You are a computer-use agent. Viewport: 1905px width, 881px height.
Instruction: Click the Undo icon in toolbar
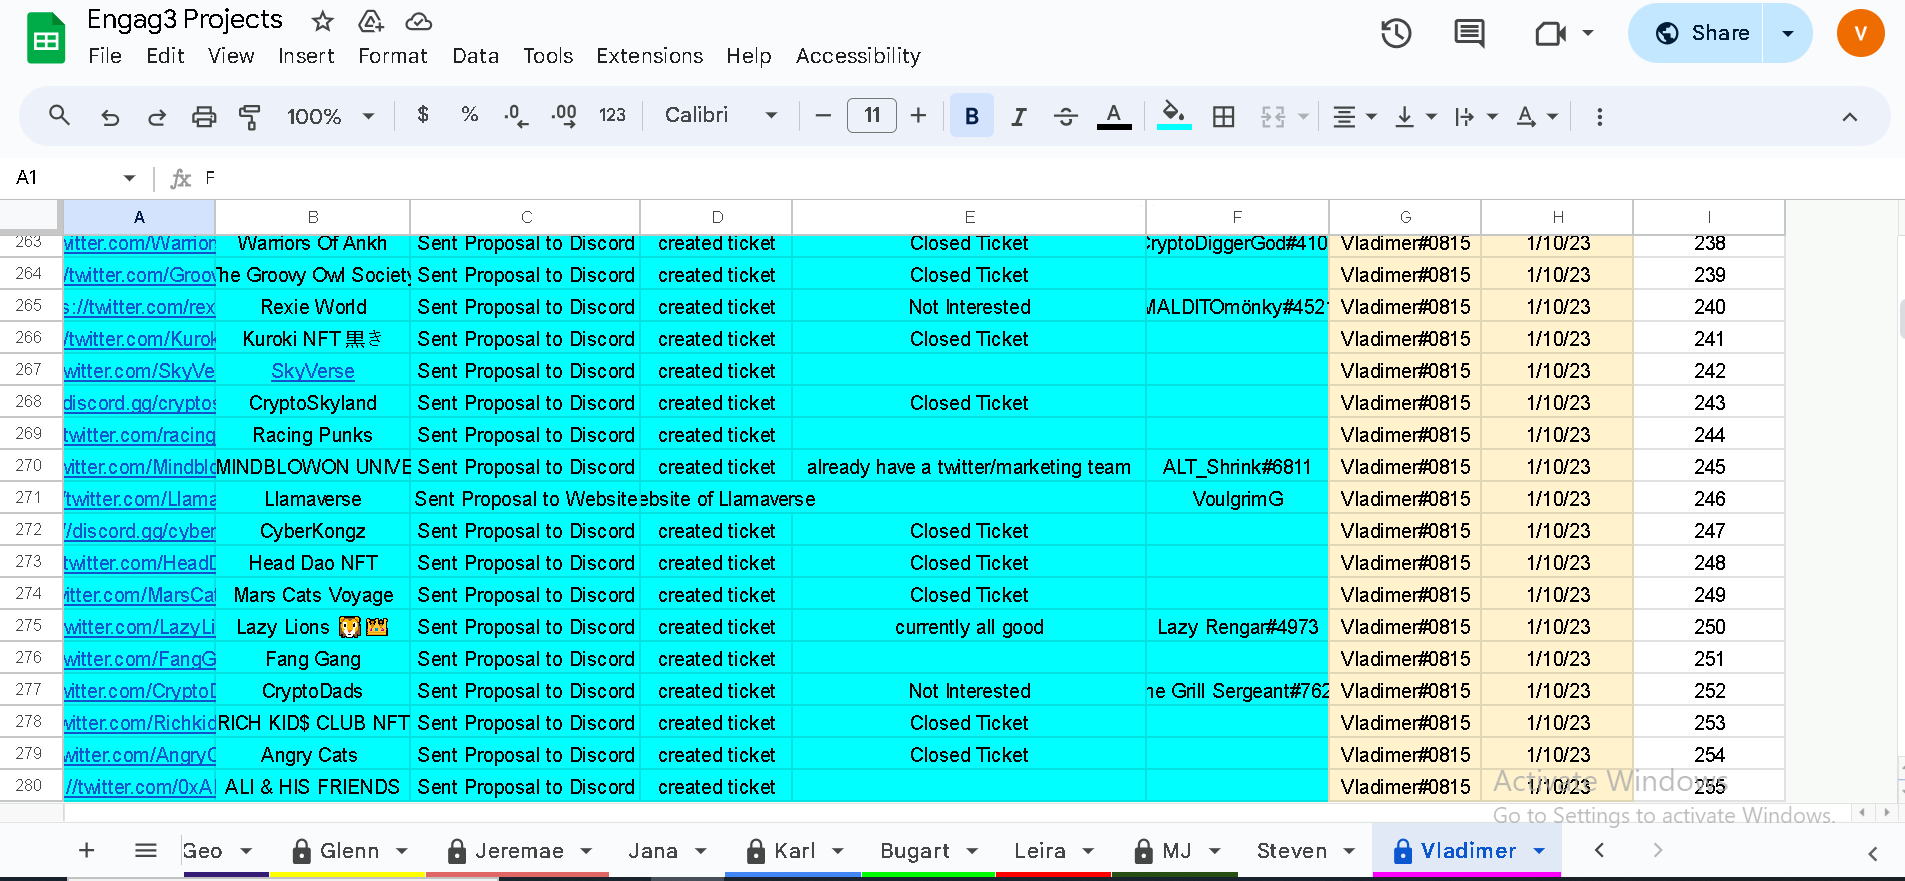[x=110, y=117]
